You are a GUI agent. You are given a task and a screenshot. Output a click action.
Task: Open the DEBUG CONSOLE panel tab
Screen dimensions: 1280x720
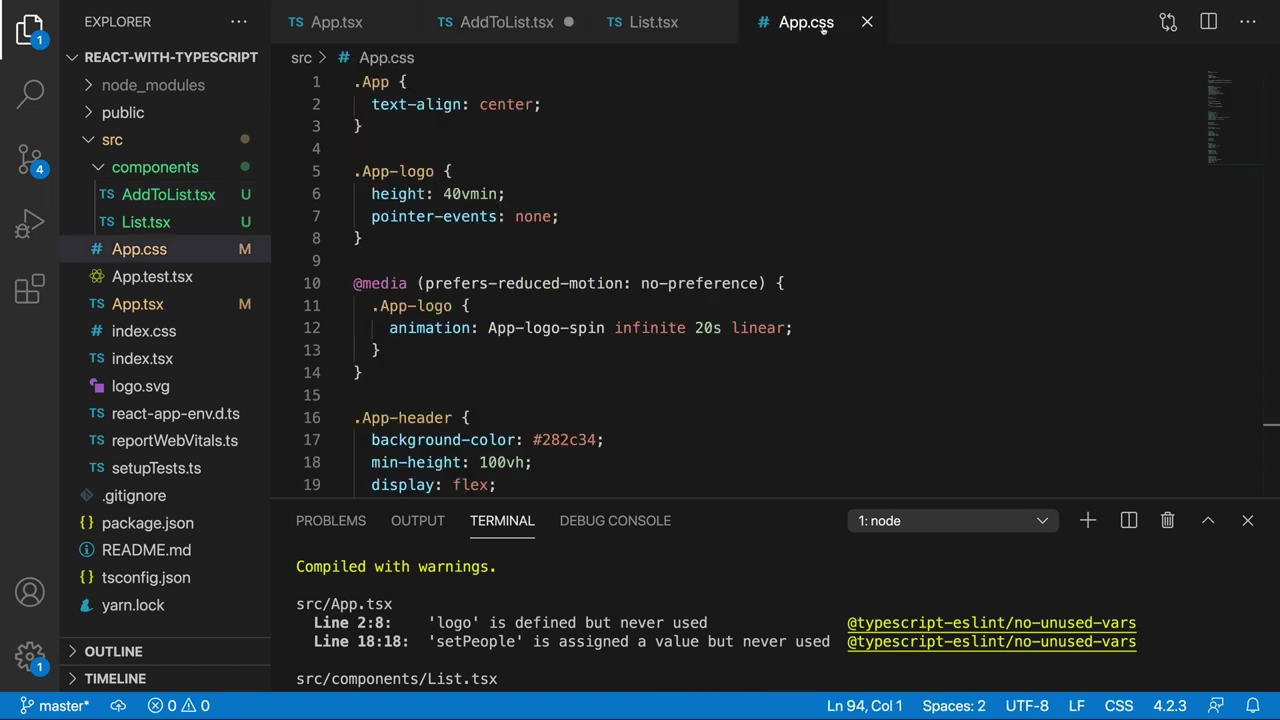click(615, 520)
